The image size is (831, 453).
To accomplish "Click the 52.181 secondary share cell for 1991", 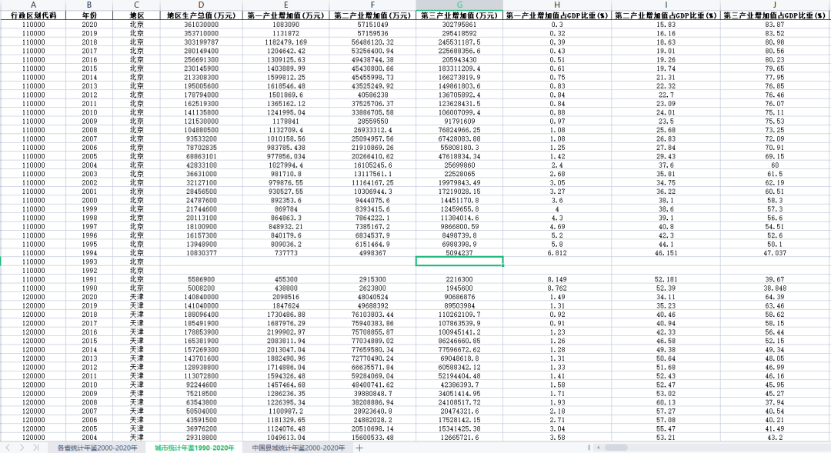I will pos(666,279).
